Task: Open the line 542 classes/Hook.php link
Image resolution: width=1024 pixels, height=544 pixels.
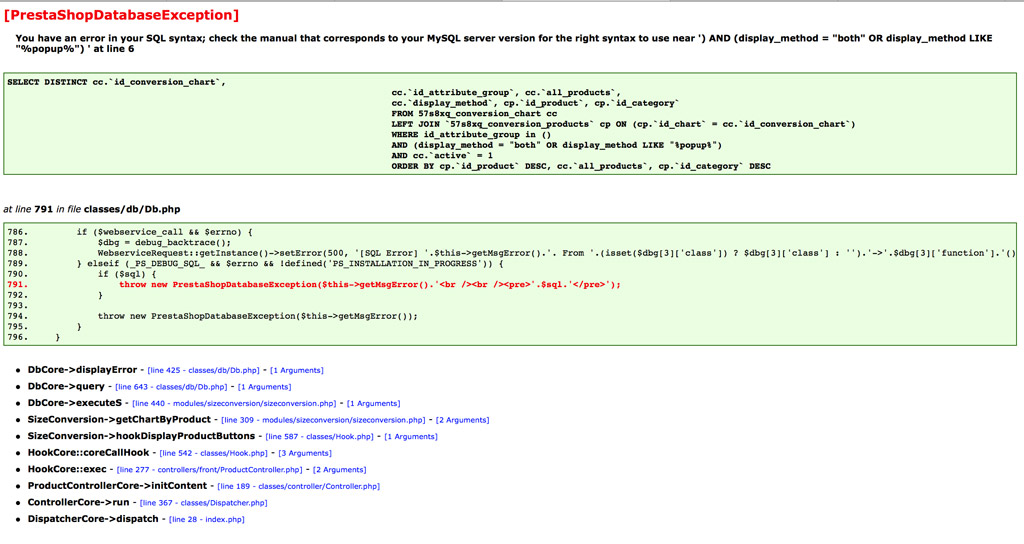Action: pyautogui.click(x=214, y=453)
